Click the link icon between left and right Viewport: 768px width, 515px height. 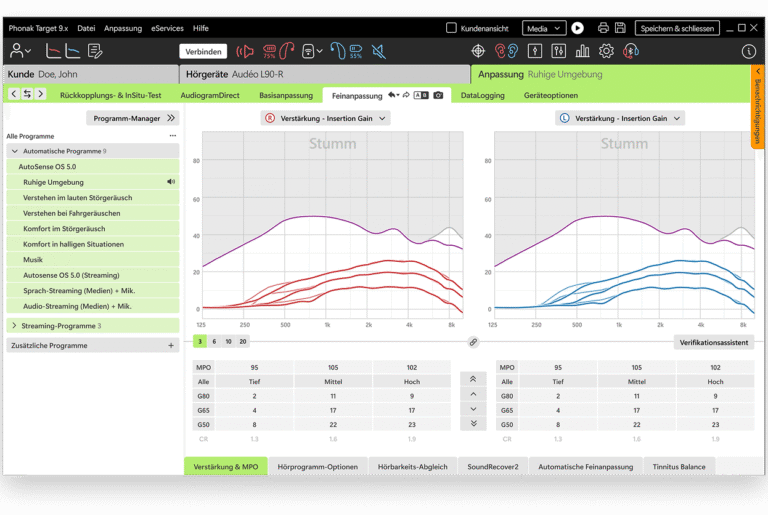(473, 342)
